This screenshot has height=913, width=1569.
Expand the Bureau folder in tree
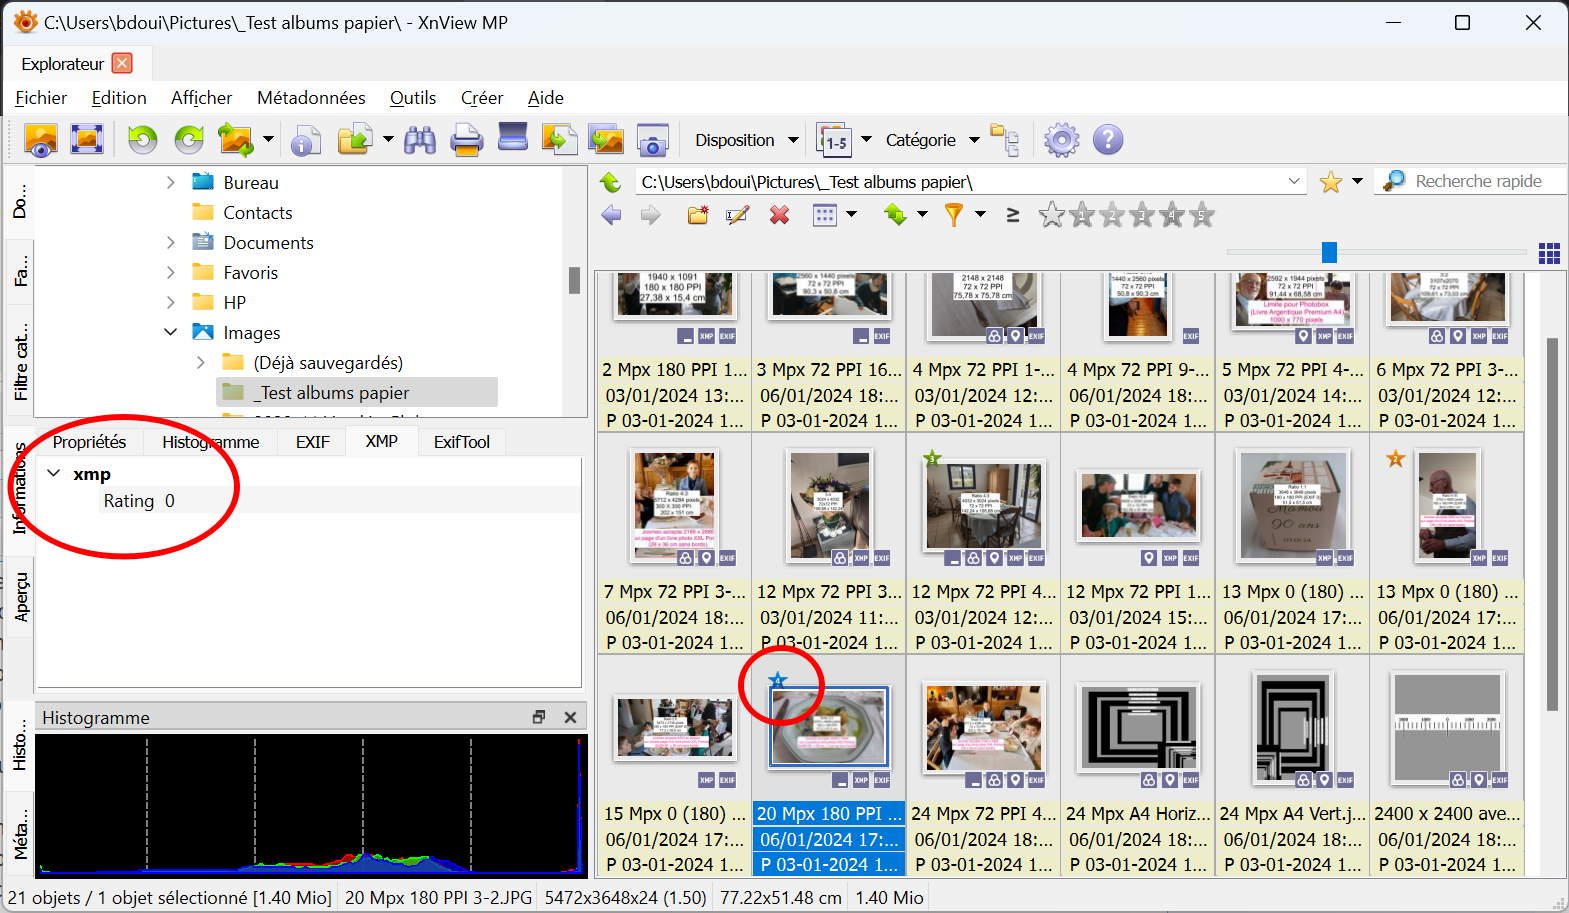(170, 183)
